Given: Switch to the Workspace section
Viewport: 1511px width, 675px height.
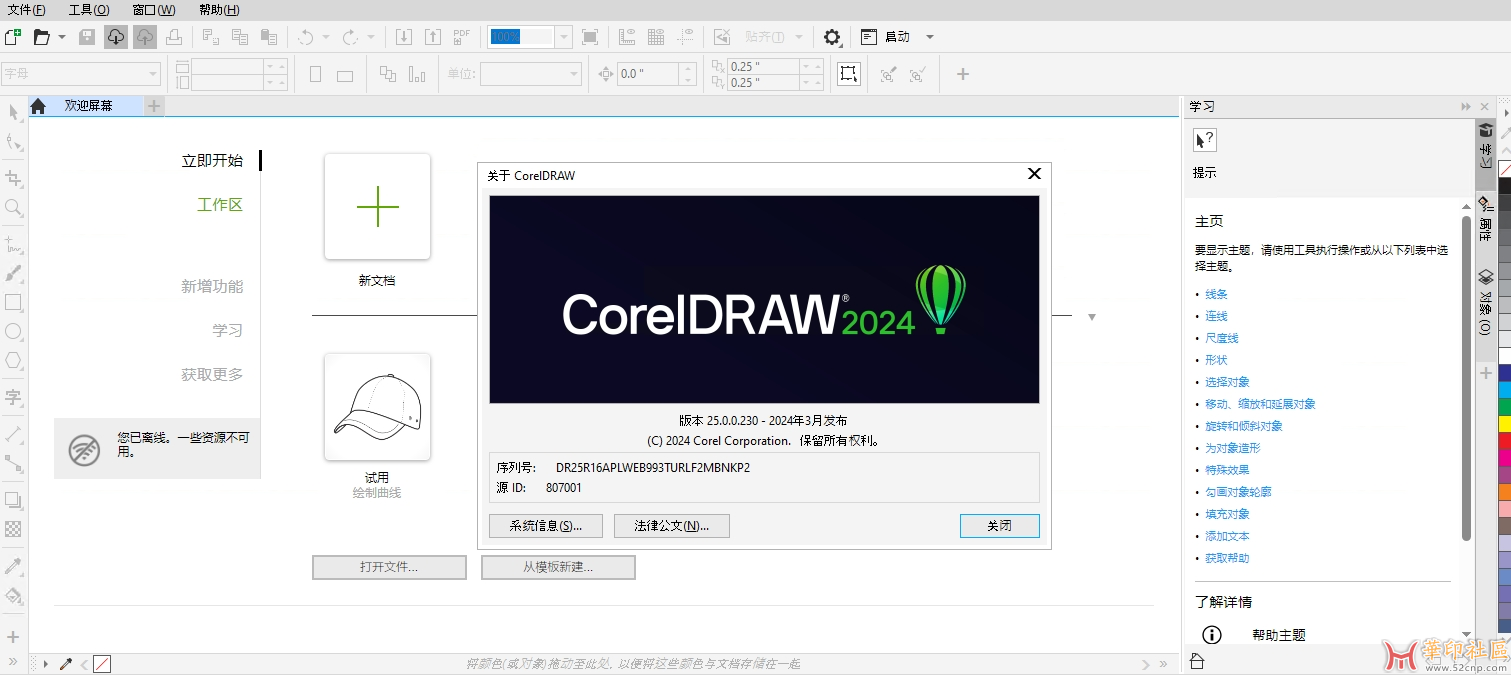Looking at the screenshot, I should (x=220, y=205).
